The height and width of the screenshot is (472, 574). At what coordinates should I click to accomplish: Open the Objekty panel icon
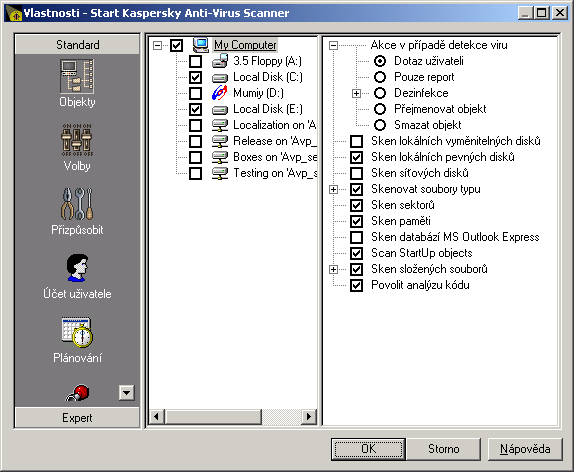[77, 77]
